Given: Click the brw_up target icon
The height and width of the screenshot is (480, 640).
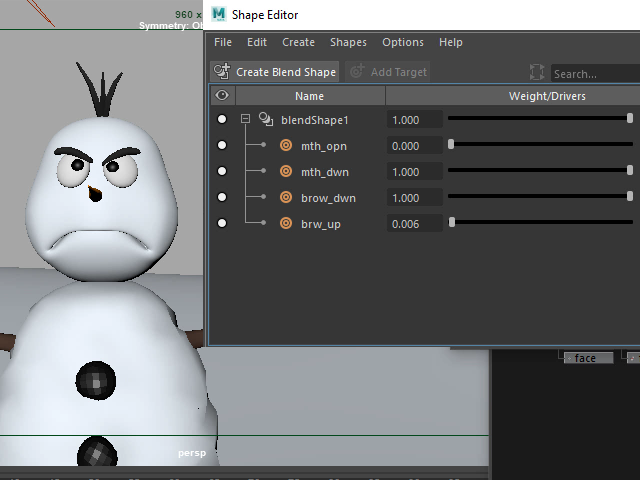Looking at the screenshot, I should tap(286, 223).
